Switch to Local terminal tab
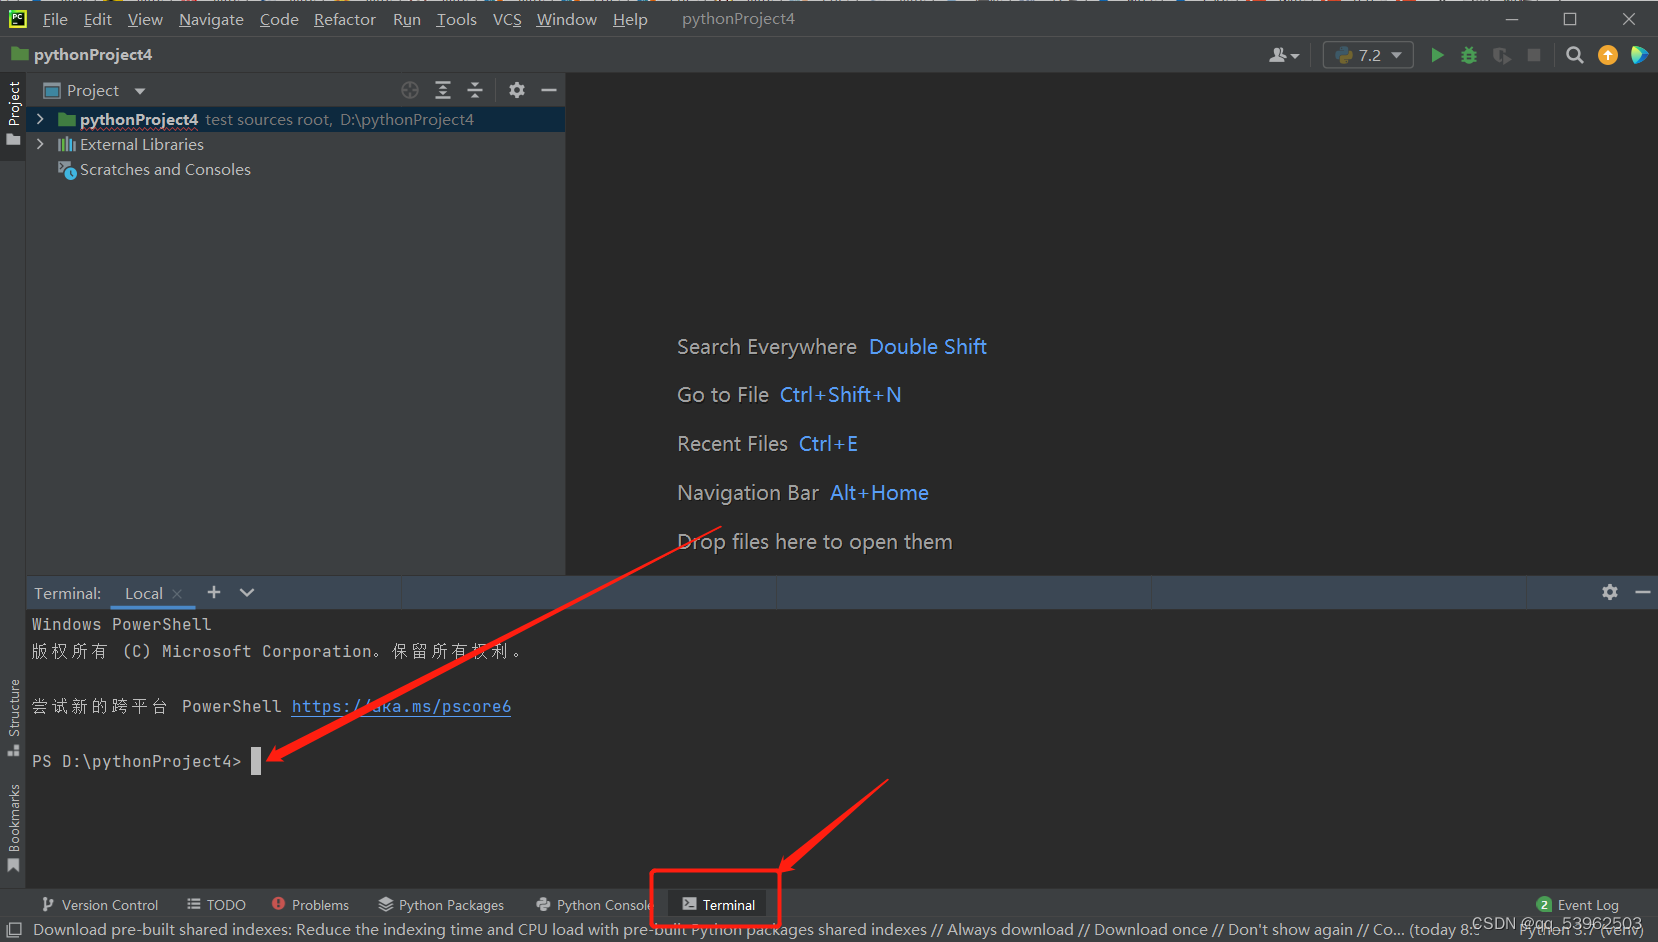 coord(144,594)
